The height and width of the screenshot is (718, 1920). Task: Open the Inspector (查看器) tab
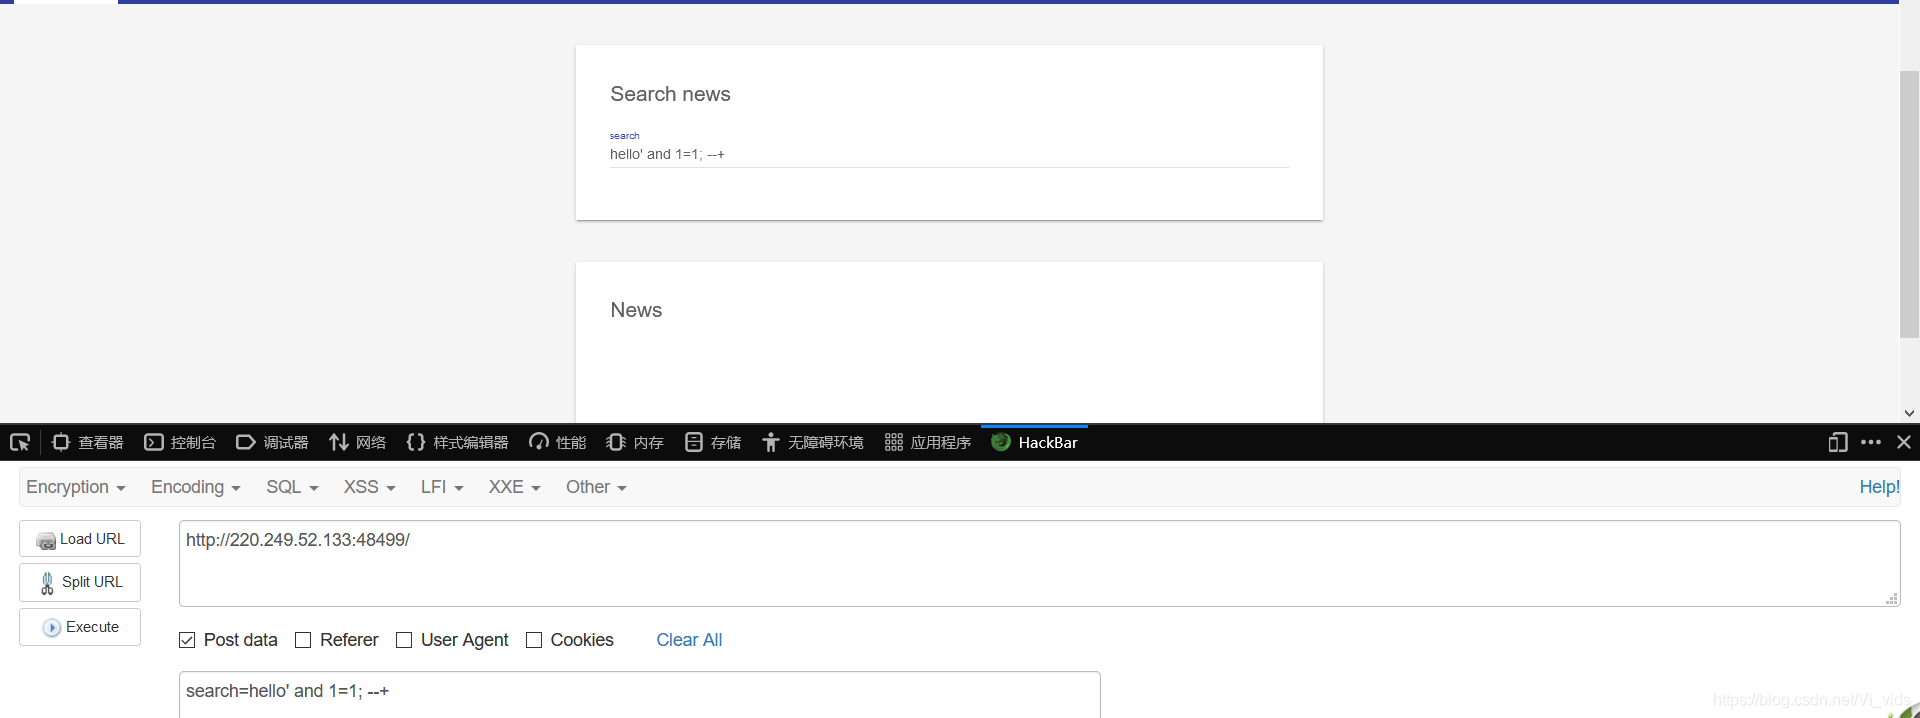[88, 442]
